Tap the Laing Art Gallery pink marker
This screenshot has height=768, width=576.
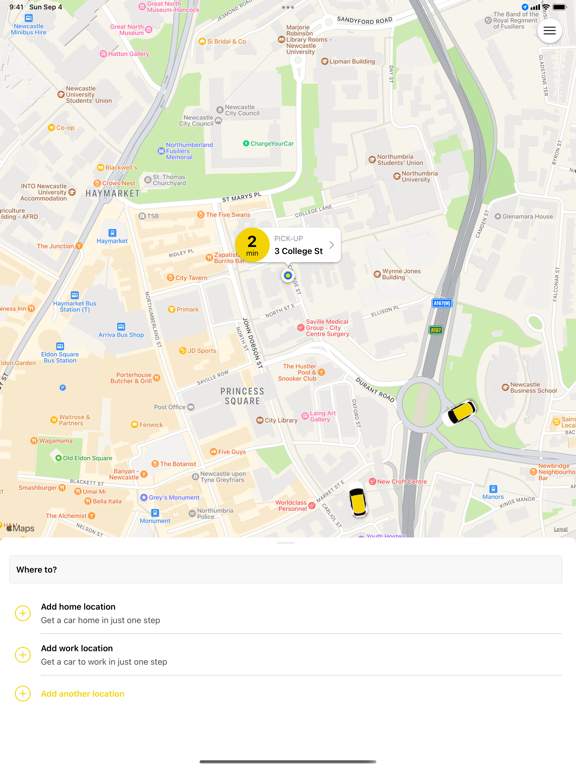[305, 416]
